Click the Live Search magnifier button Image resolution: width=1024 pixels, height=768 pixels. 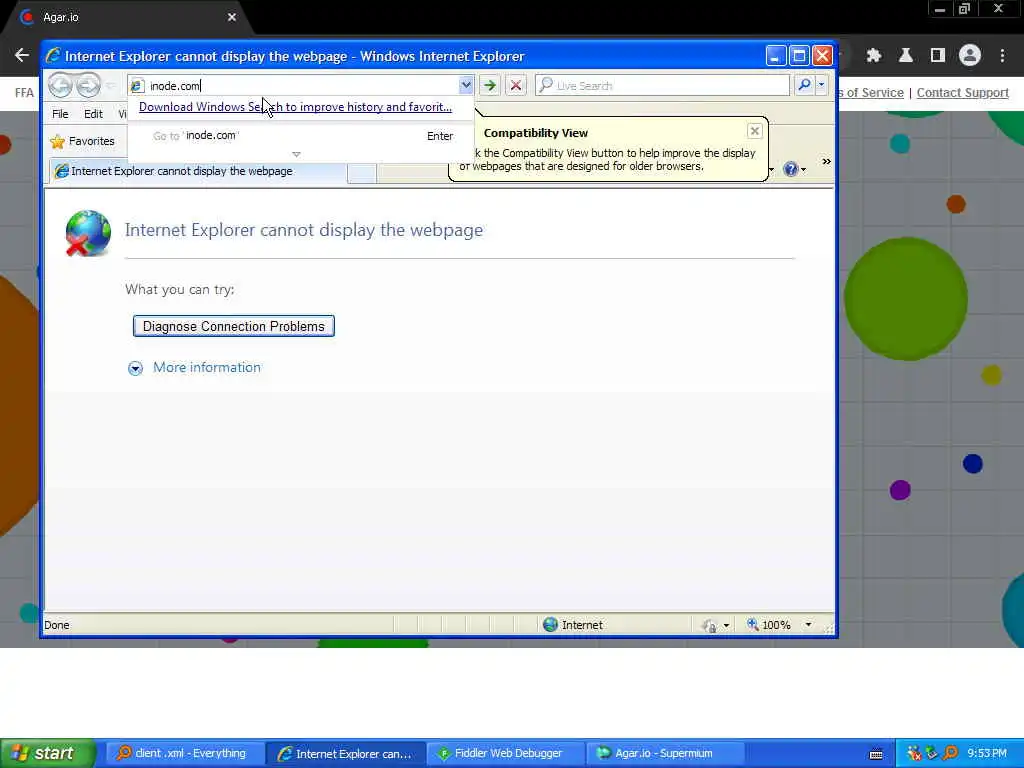[x=805, y=85]
